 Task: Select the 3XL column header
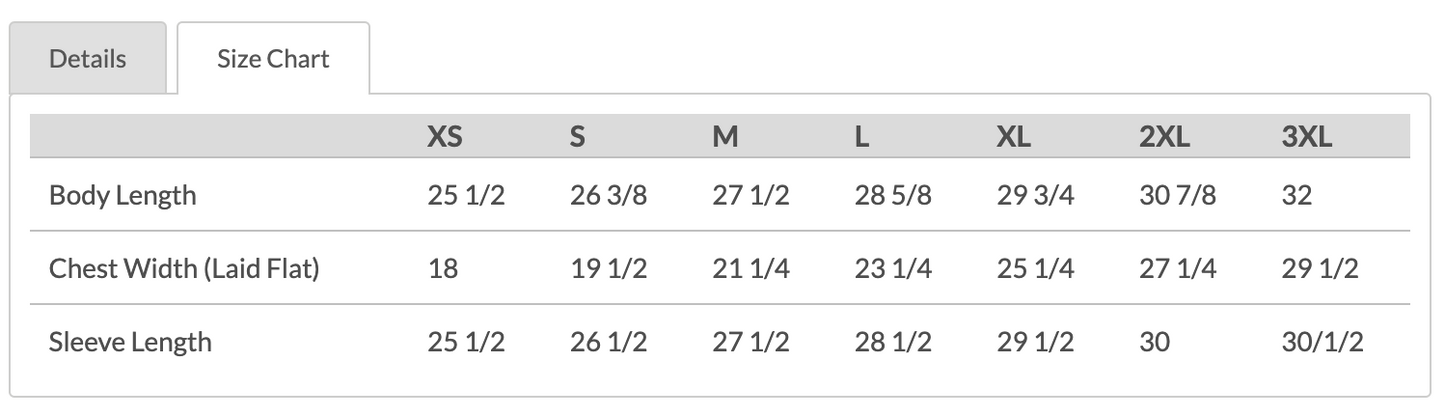[1306, 137]
